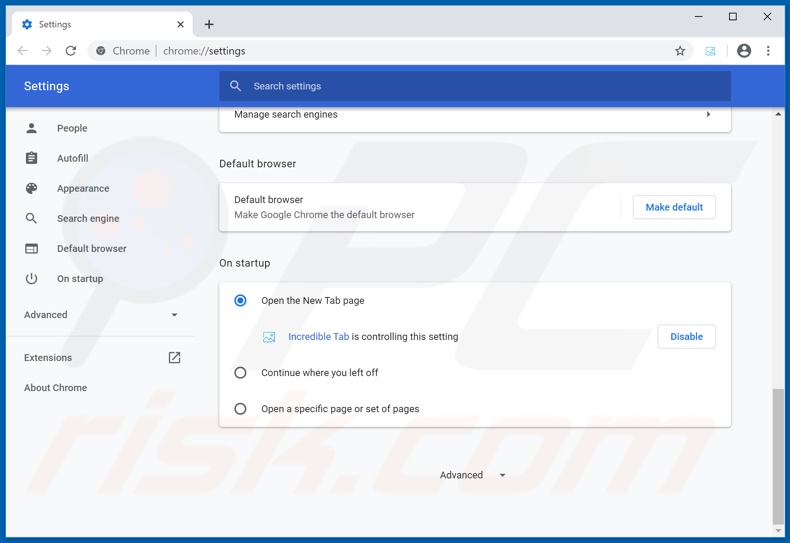
Task: Go to Autofill settings section
Action: (x=73, y=158)
